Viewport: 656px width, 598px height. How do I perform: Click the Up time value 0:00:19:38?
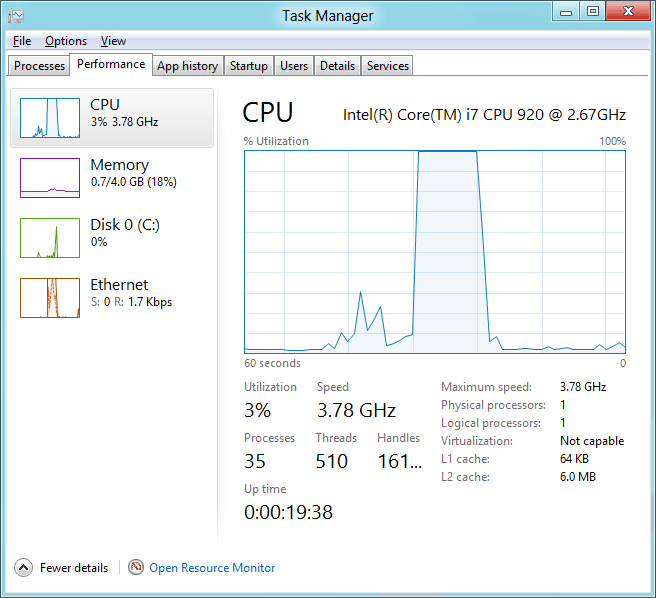tap(288, 512)
